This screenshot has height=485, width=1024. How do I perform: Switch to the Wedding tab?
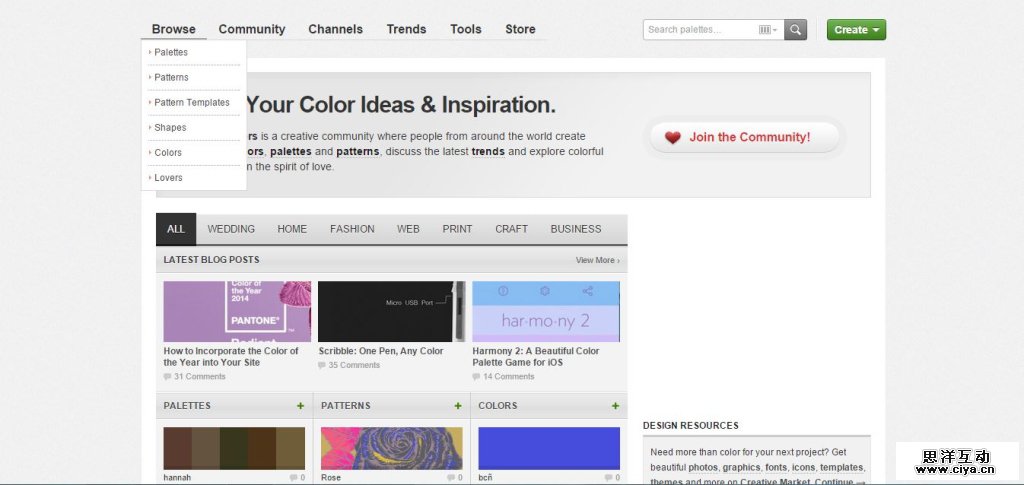coord(231,229)
